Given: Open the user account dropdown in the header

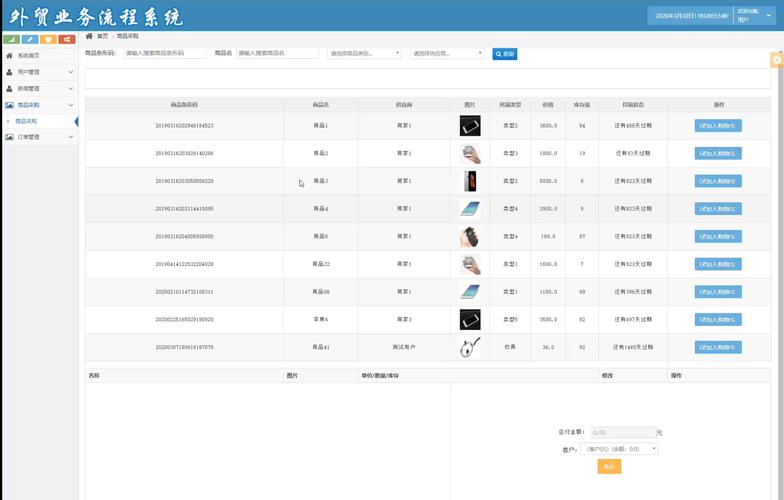Looking at the screenshot, I should 754,16.
